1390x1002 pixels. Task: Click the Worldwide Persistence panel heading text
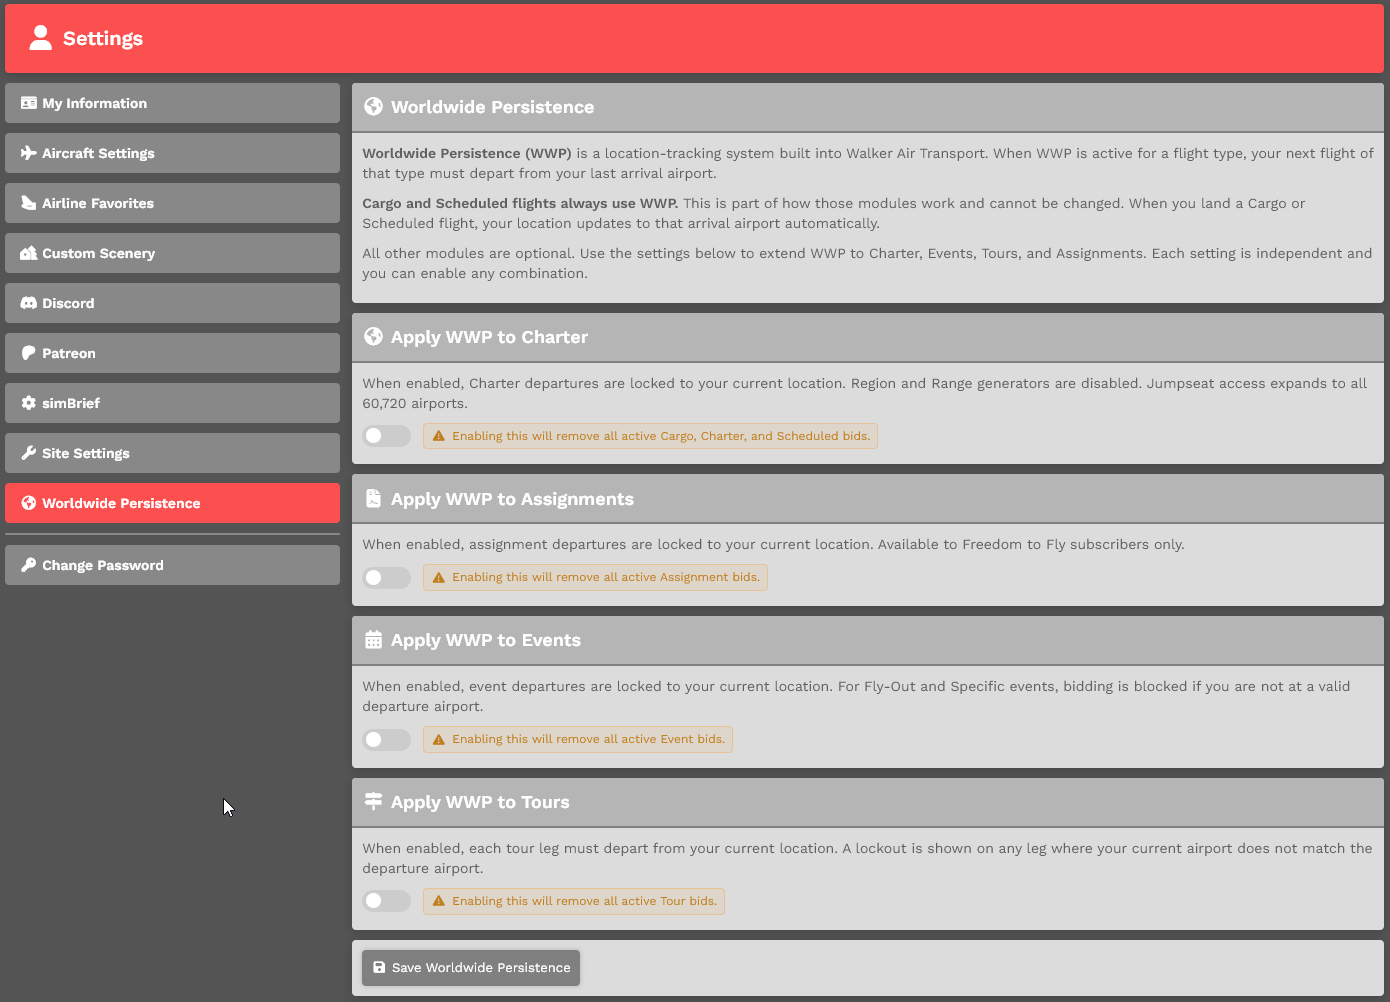tap(492, 107)
